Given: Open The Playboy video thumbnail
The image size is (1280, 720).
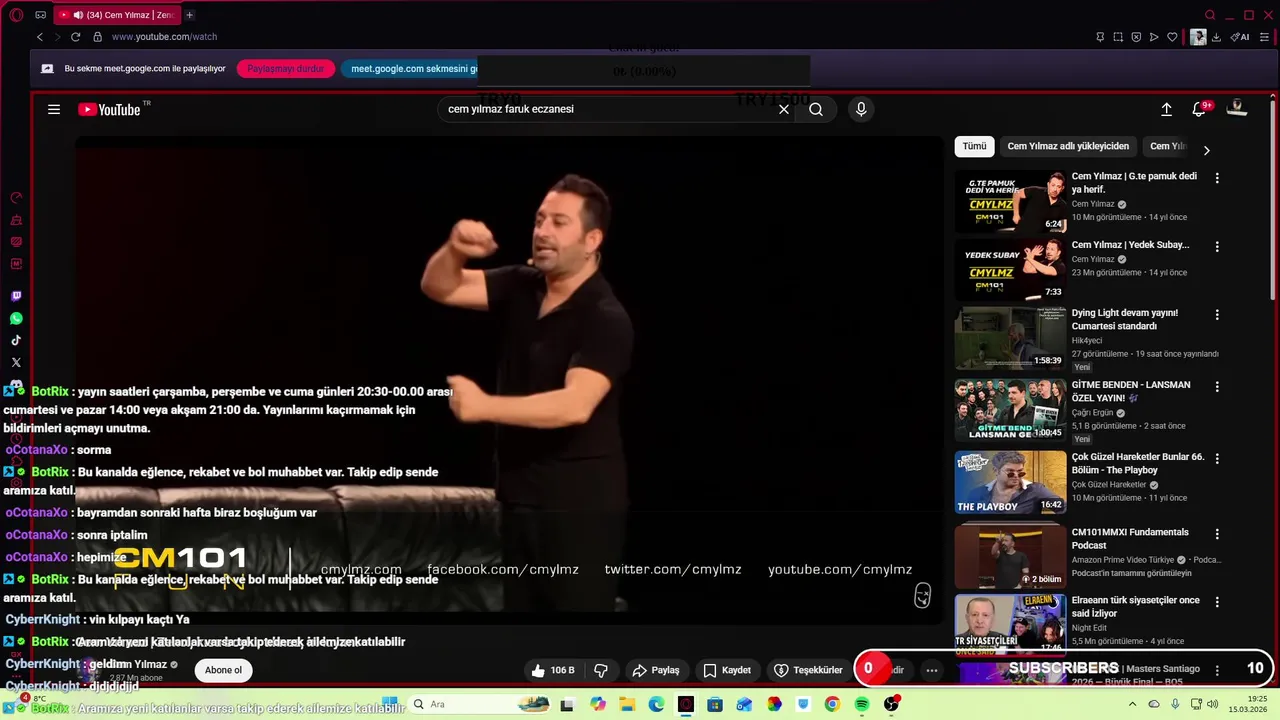Looking at the screenshot, I should coord(1010,482).
